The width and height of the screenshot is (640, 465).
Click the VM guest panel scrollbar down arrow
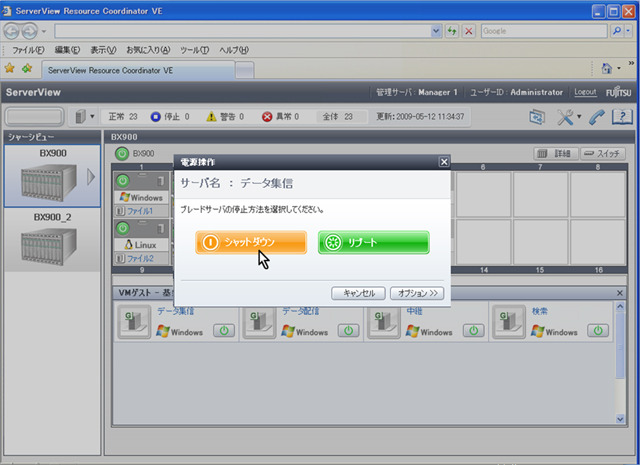(x=620, y=419)
